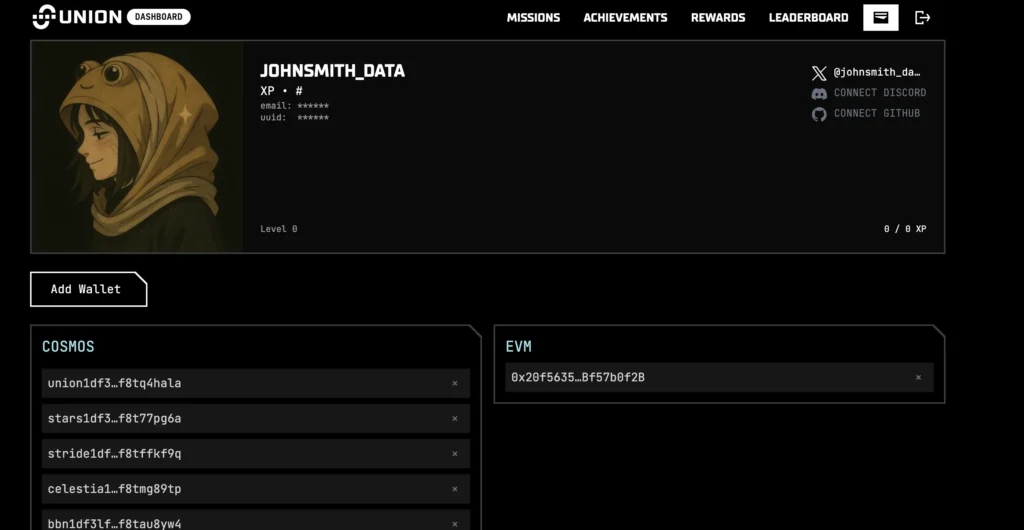
Task: Click CONNECT DISCORD
Action: (x=880, y=93)
